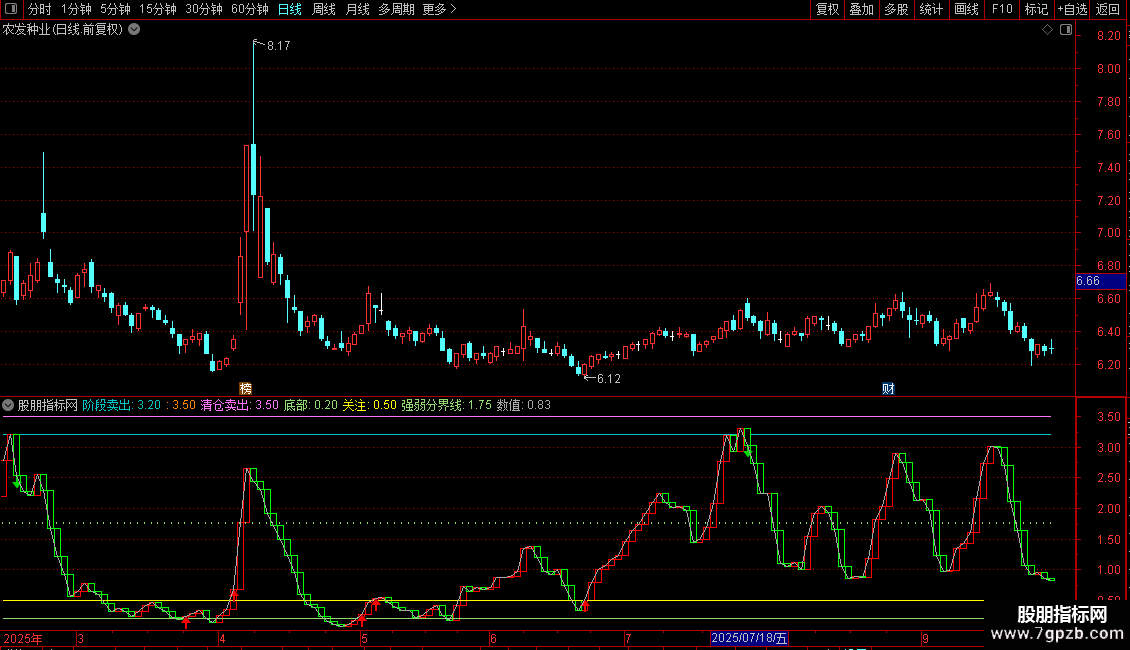This screenshot has height=650, width=1130.
Task: Click month 4 on time axis
Action: tap(222, 638)
